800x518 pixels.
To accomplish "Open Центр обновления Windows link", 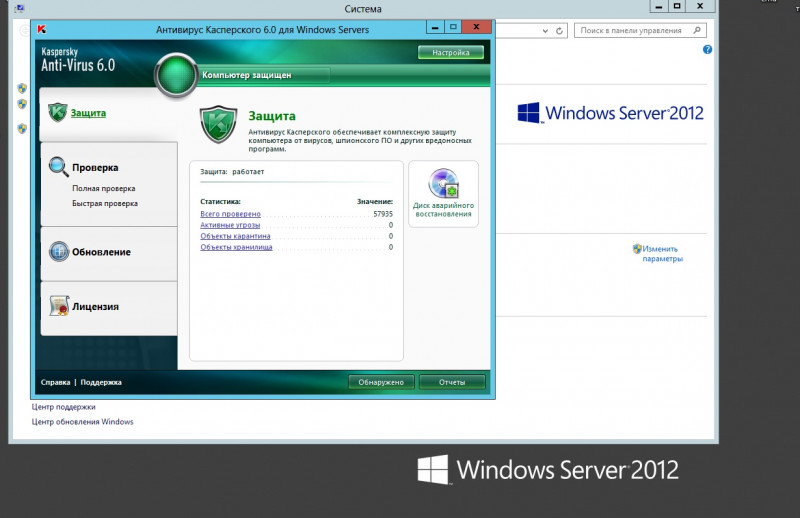I will (83, 422).
